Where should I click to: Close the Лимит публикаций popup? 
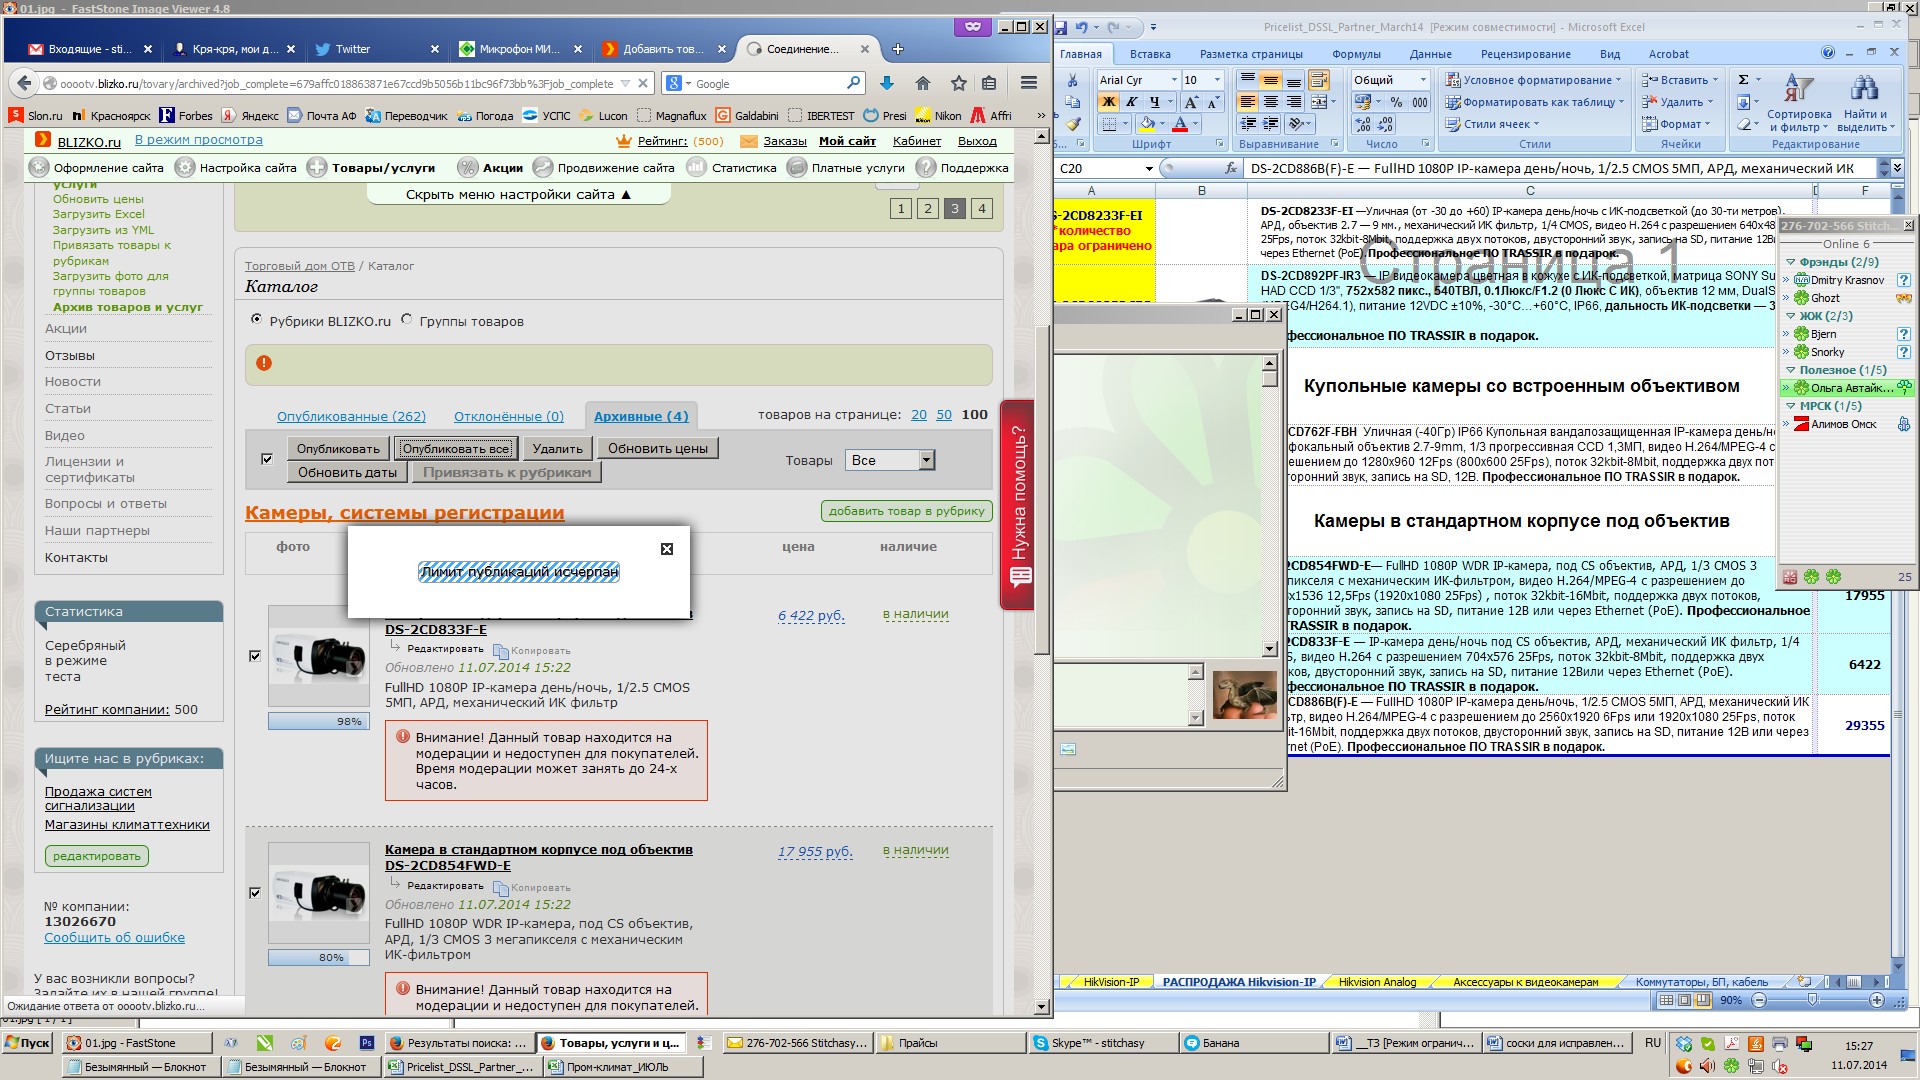pyautogui.click(x=667, y=549)
